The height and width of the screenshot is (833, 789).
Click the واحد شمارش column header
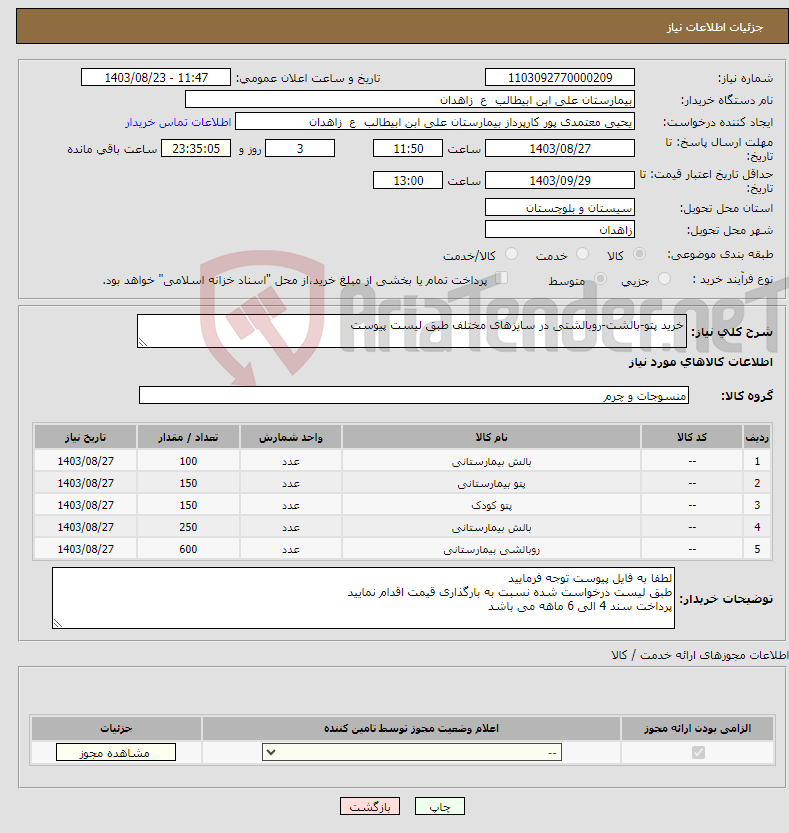coord(291,437)
